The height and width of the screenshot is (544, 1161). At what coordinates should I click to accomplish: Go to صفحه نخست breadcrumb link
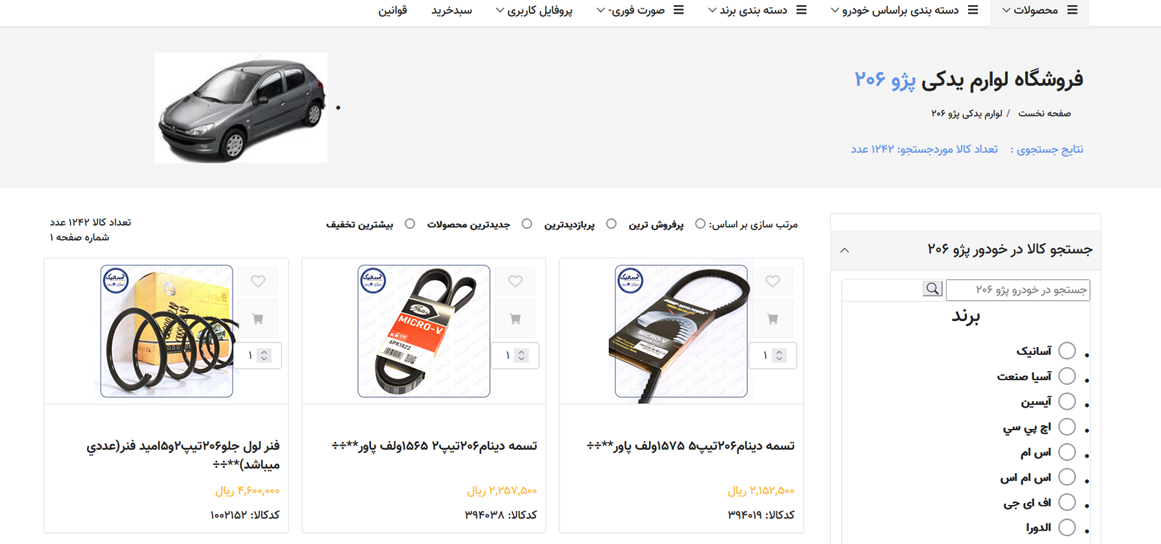point(1044,113)
